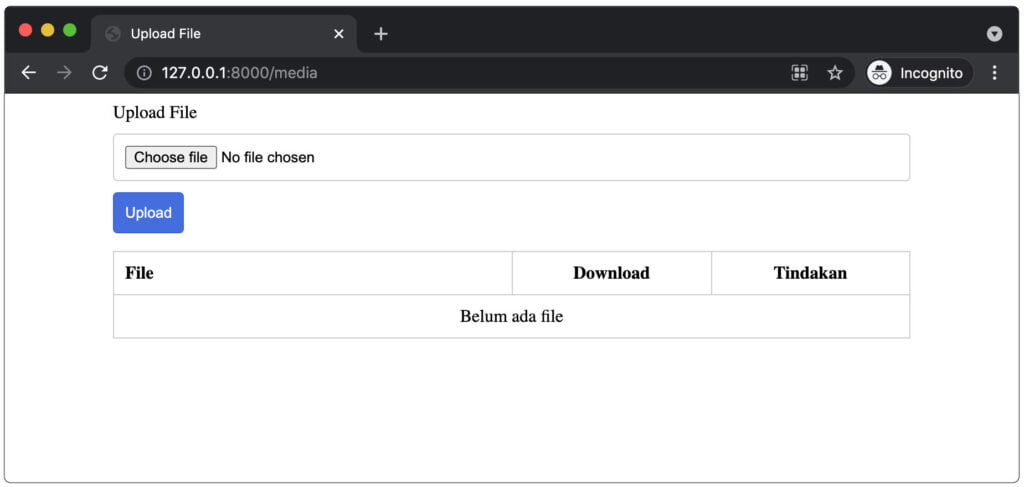View site information icon in address bar
The height and width of the screenshot is (487, 1024).
(x=144, y=73)
